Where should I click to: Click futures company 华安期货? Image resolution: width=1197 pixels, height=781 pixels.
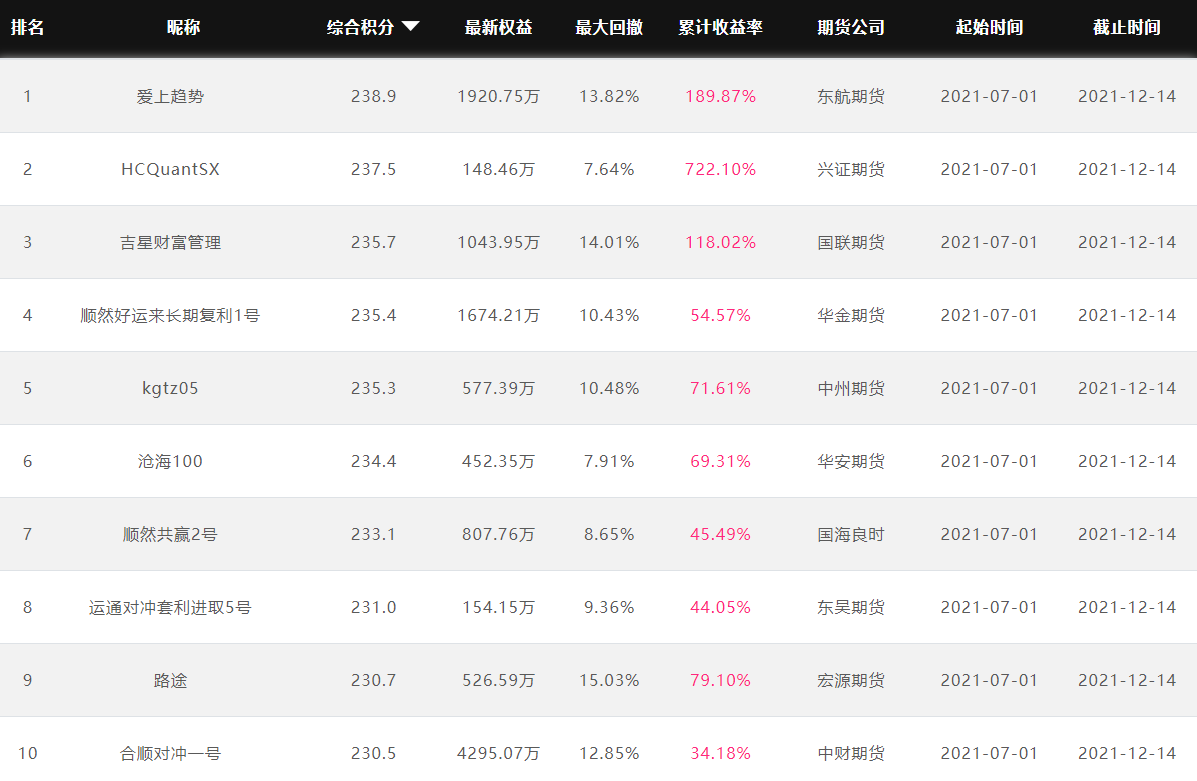click(851, 461)
